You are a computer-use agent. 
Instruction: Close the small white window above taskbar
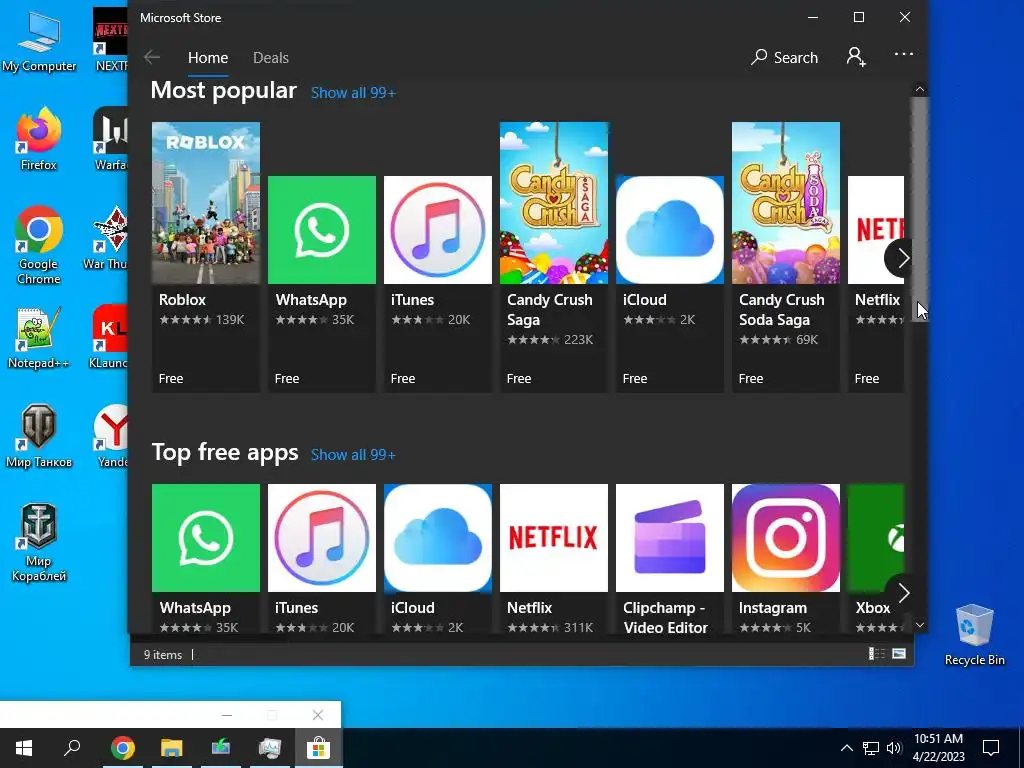[318, 715]
